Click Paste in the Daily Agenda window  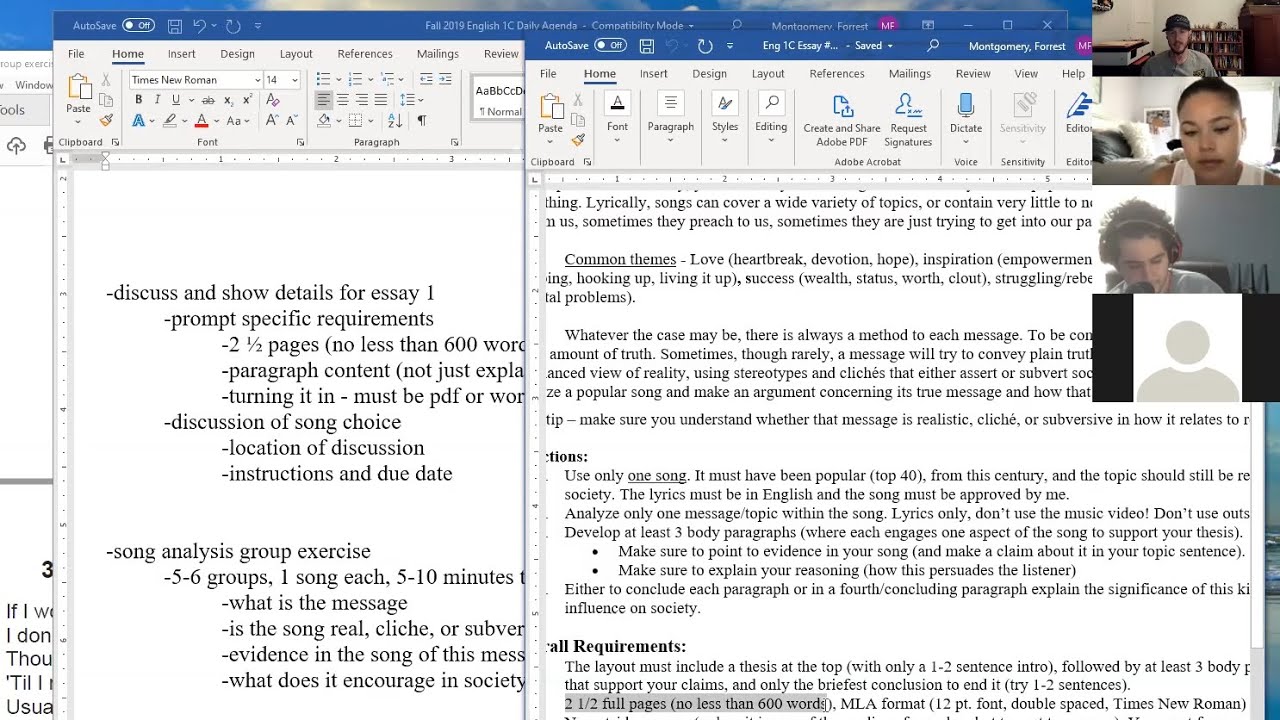point(78,97)
